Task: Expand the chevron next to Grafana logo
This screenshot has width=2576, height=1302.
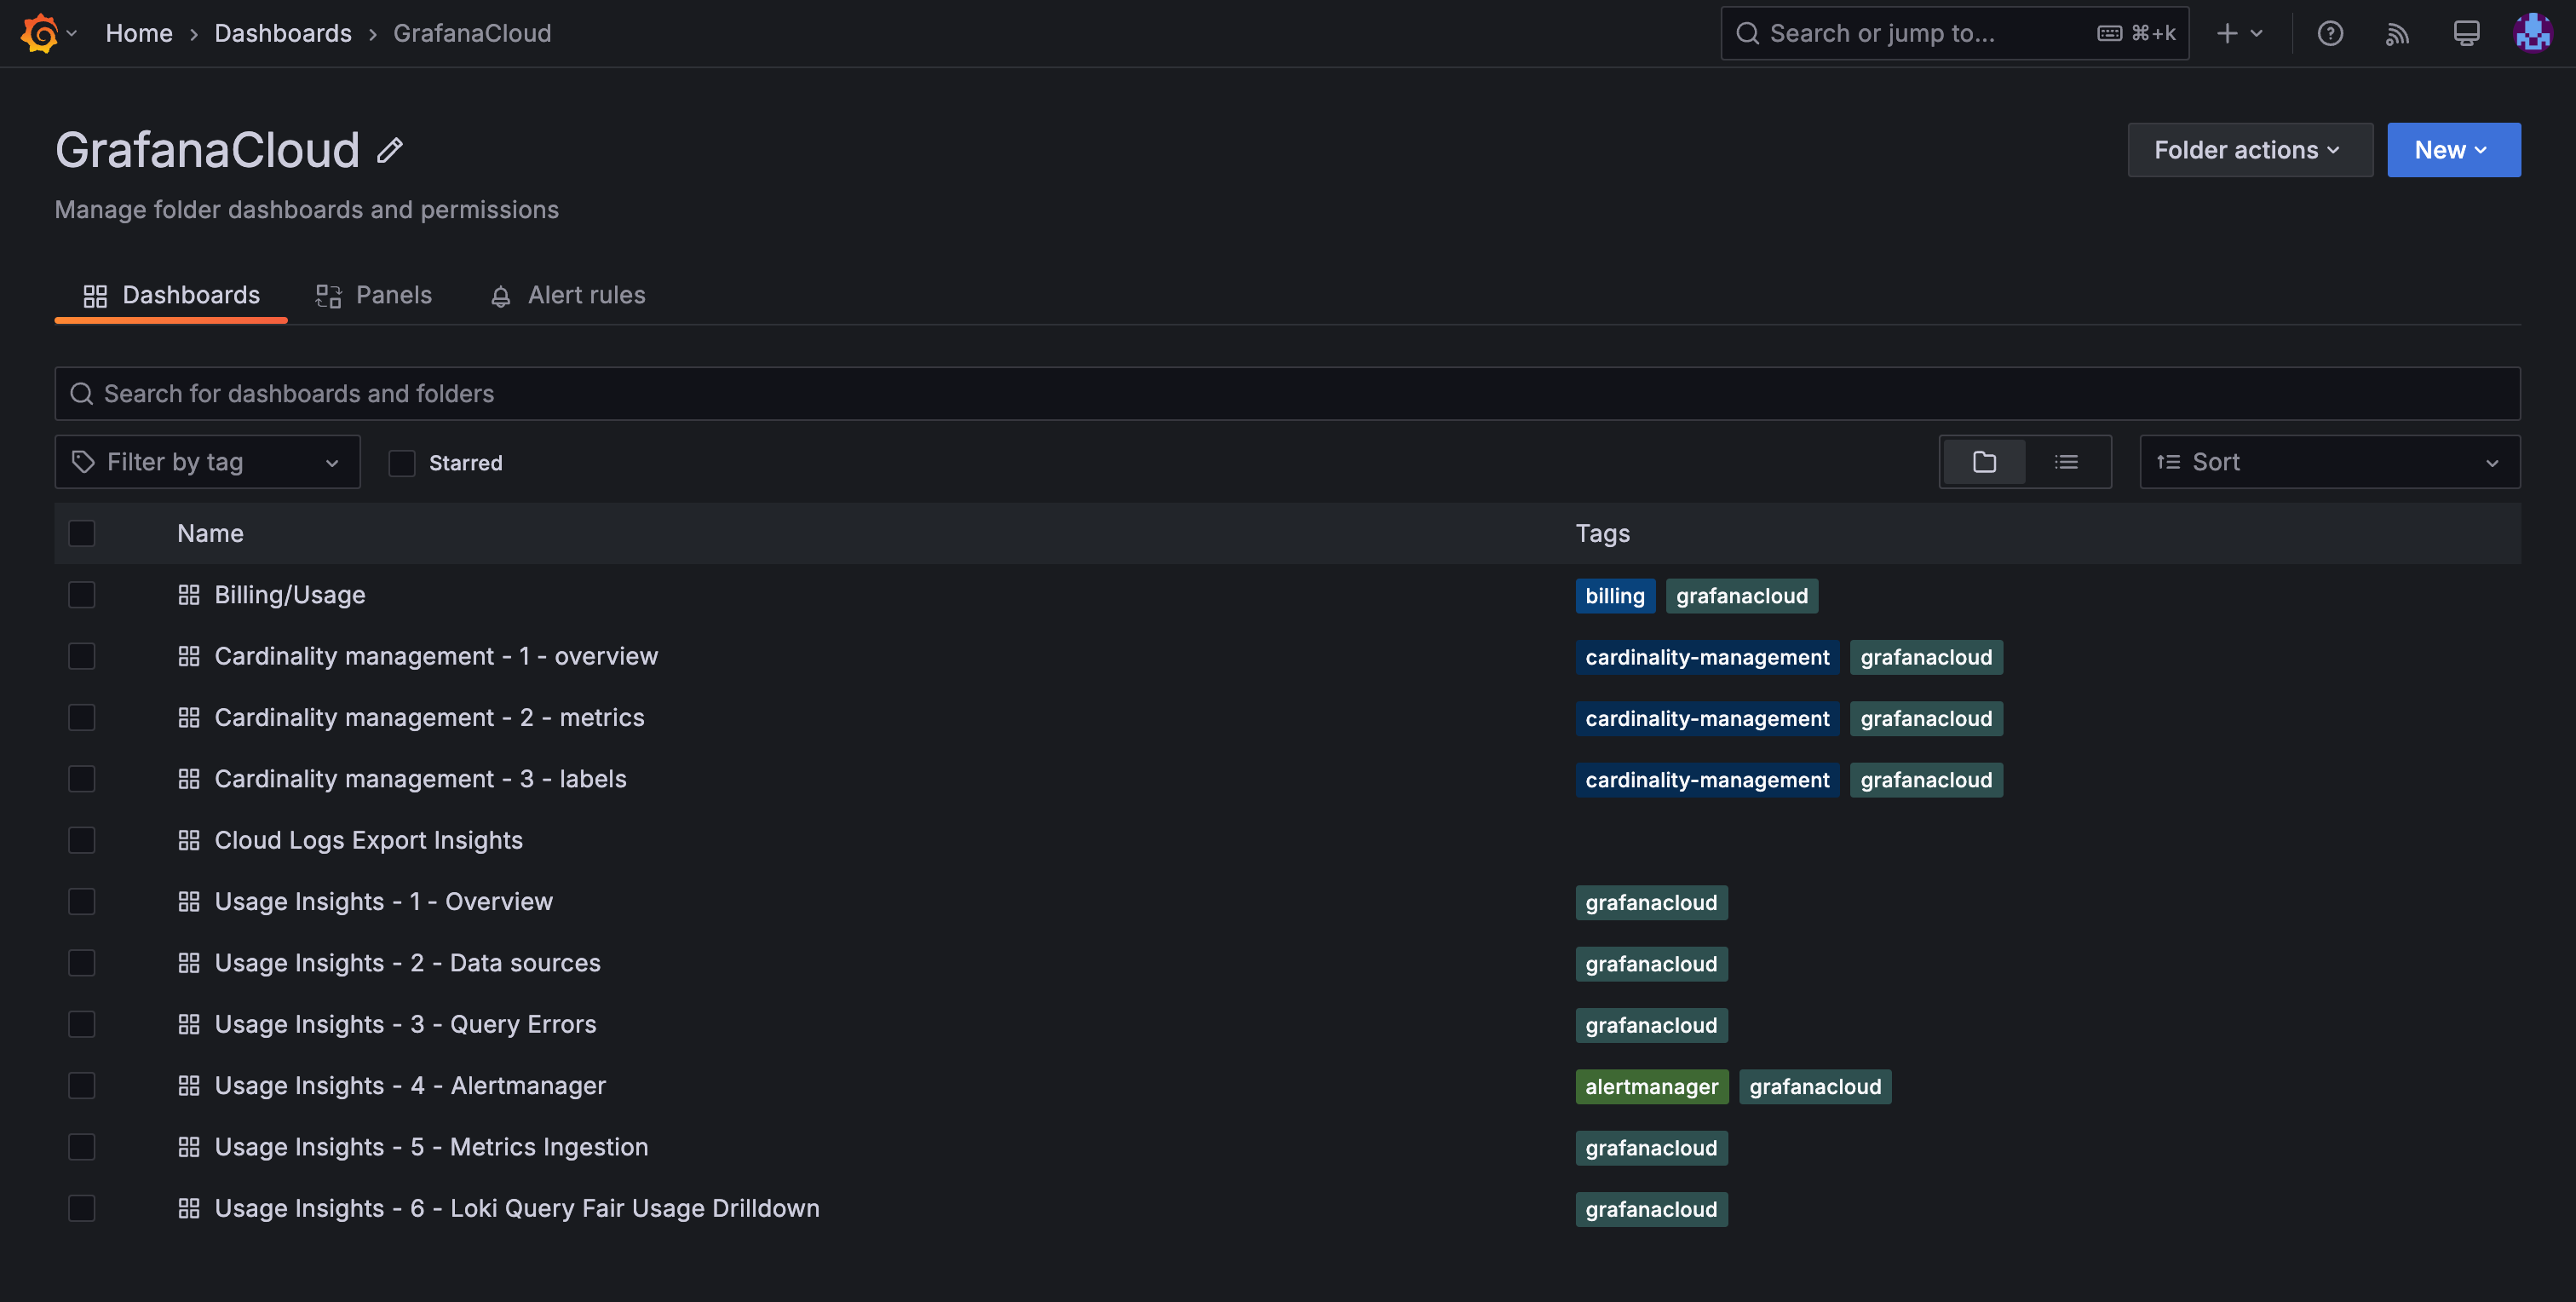Action: (72, 33)
